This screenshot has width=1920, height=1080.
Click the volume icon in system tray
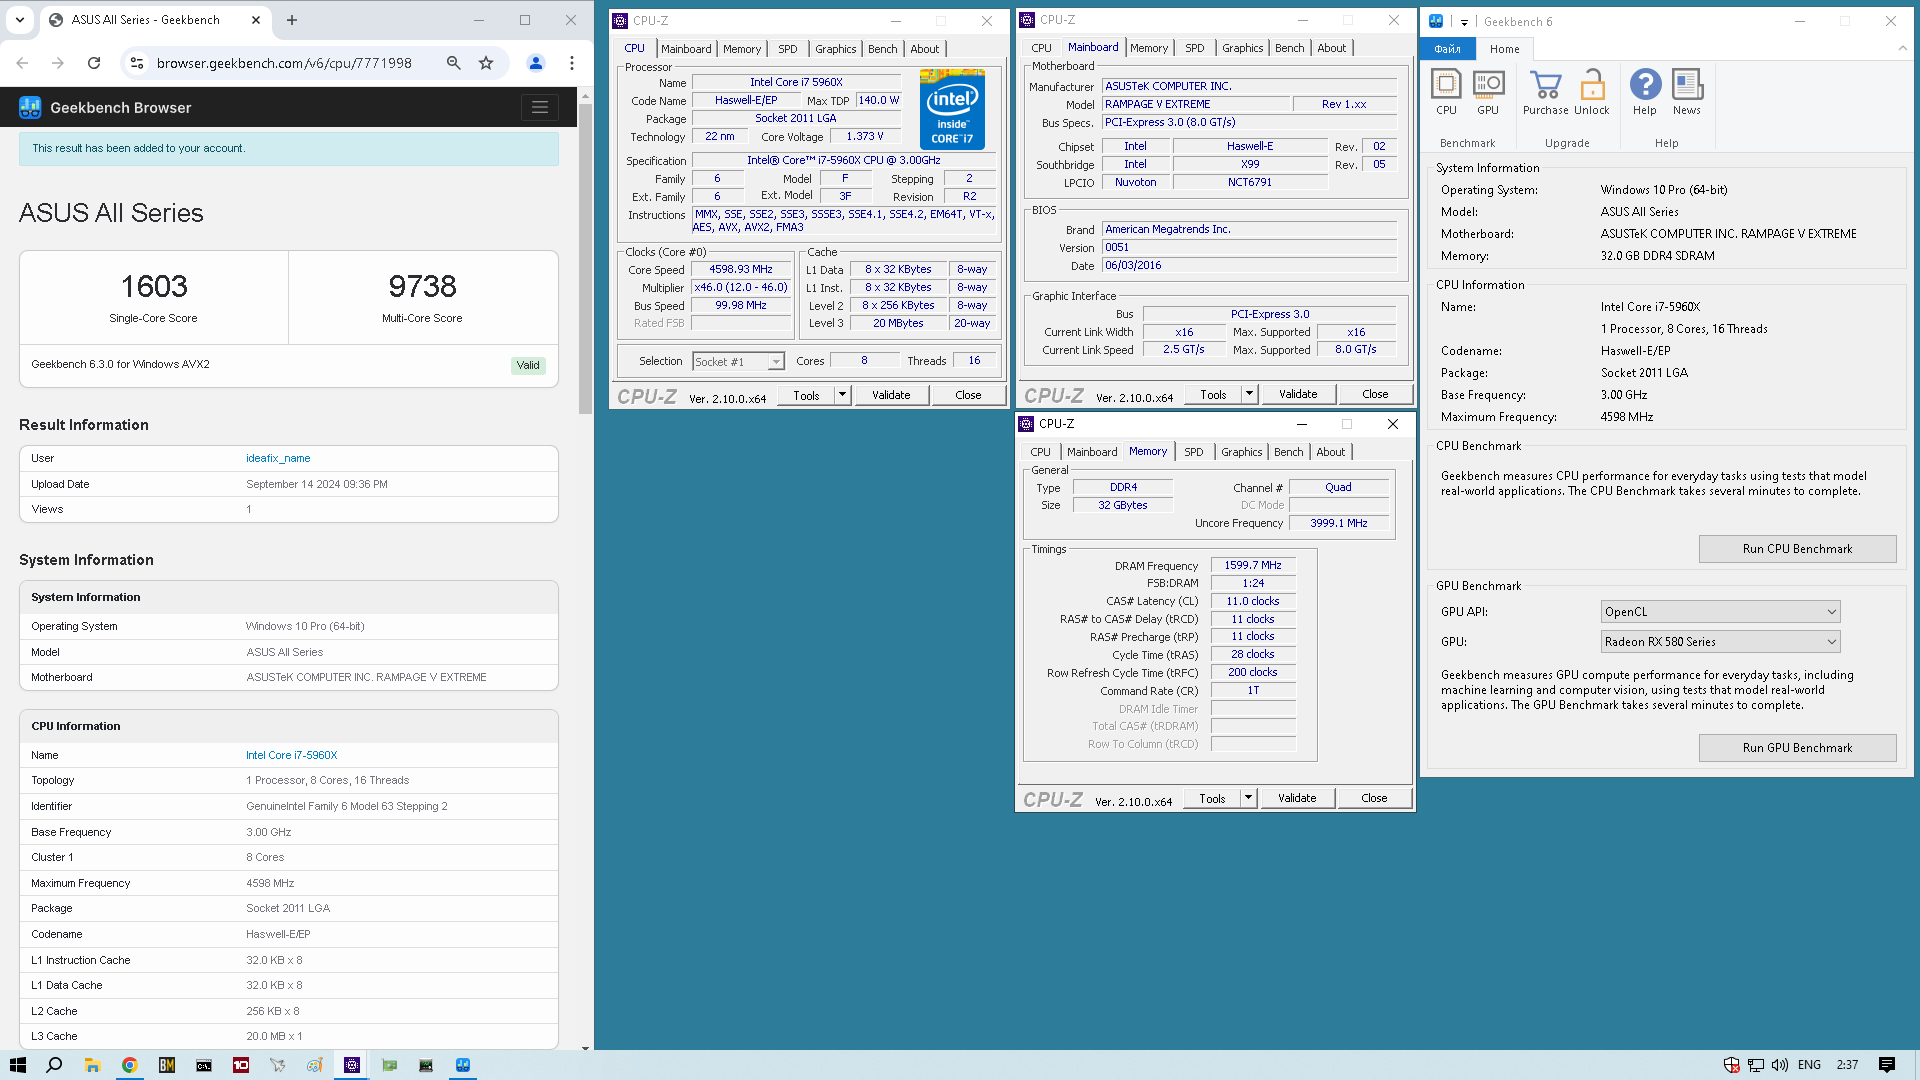(1779, 1065)
